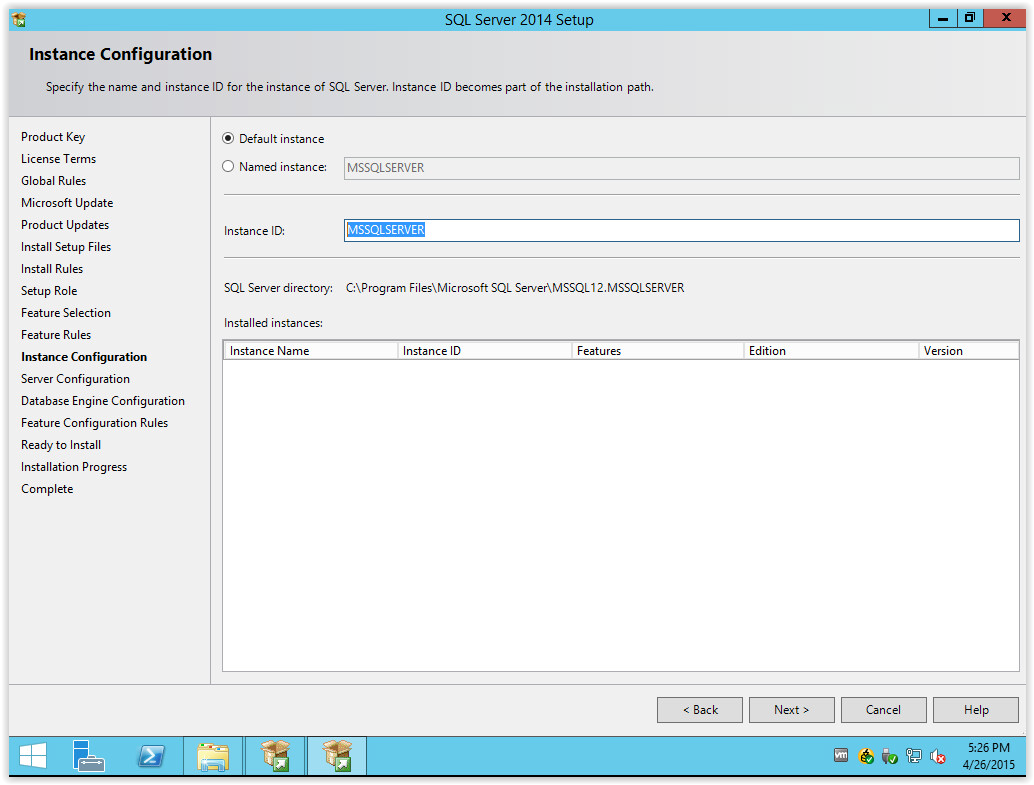Minimize the SQL Server Setup window
This screenshot has height=785, width=1034.
pyautogui.click(x=943, y=18)
